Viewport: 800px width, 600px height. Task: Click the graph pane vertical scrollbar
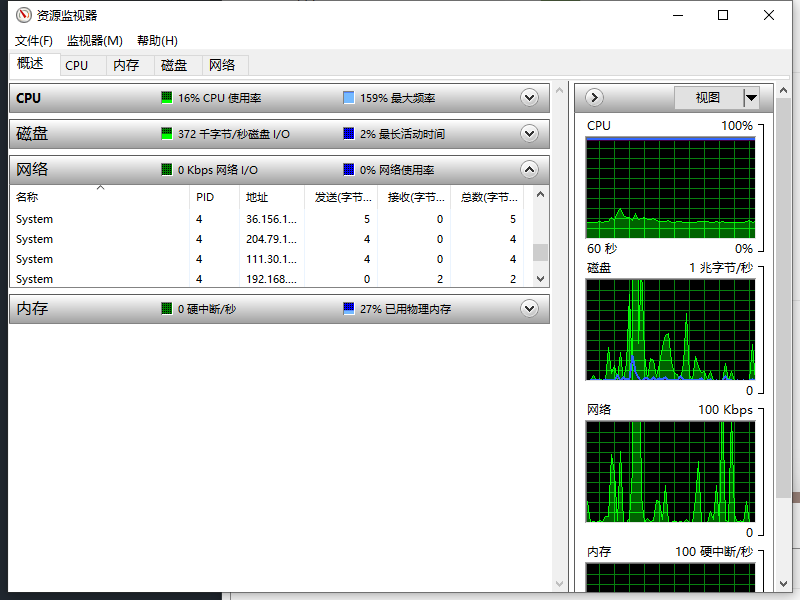click(783, 300)
